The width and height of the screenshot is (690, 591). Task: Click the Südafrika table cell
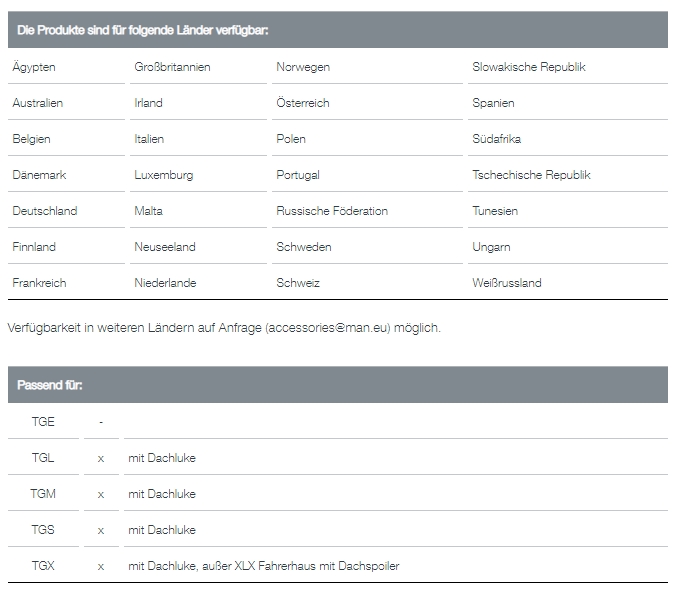497,139
